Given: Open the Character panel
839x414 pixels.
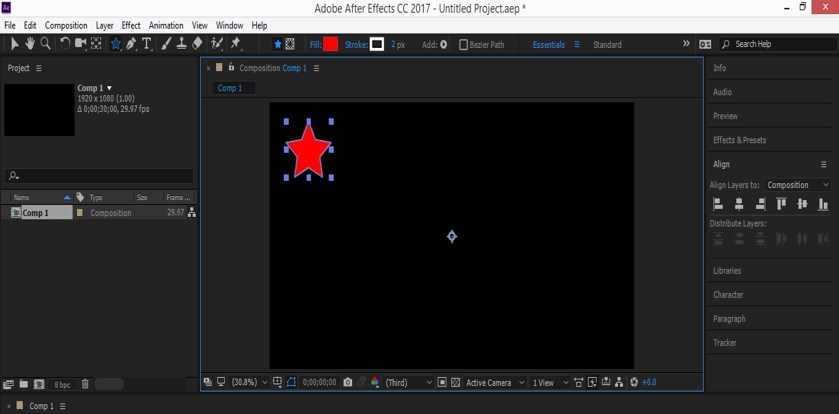Looking at the screenshot, I should pos(728,295).
